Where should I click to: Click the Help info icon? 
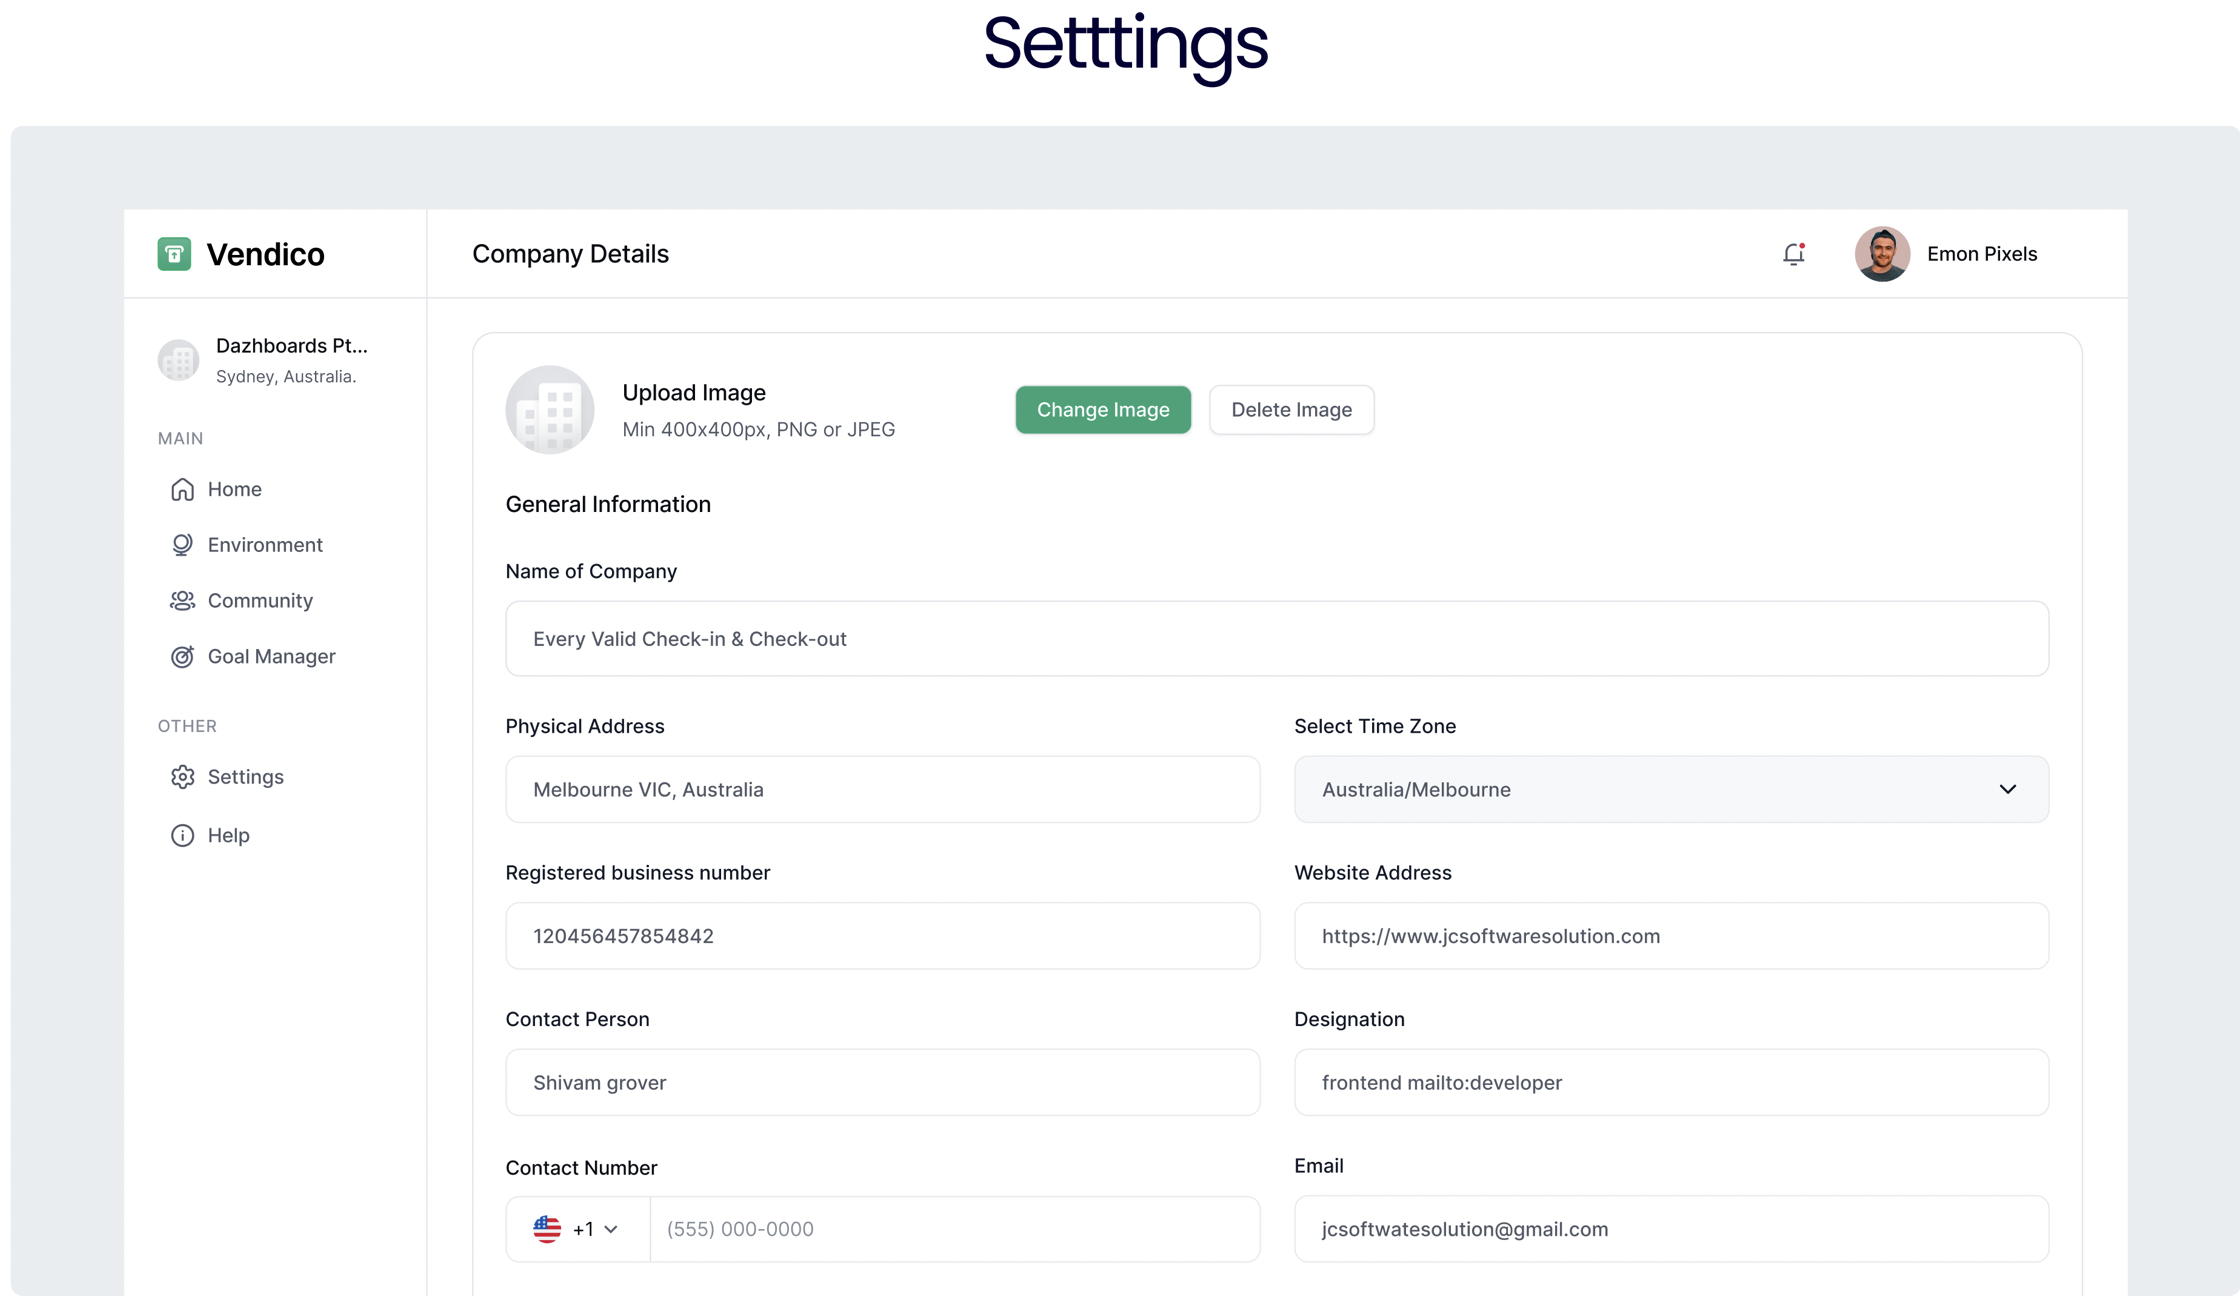(x=182, y=835)
